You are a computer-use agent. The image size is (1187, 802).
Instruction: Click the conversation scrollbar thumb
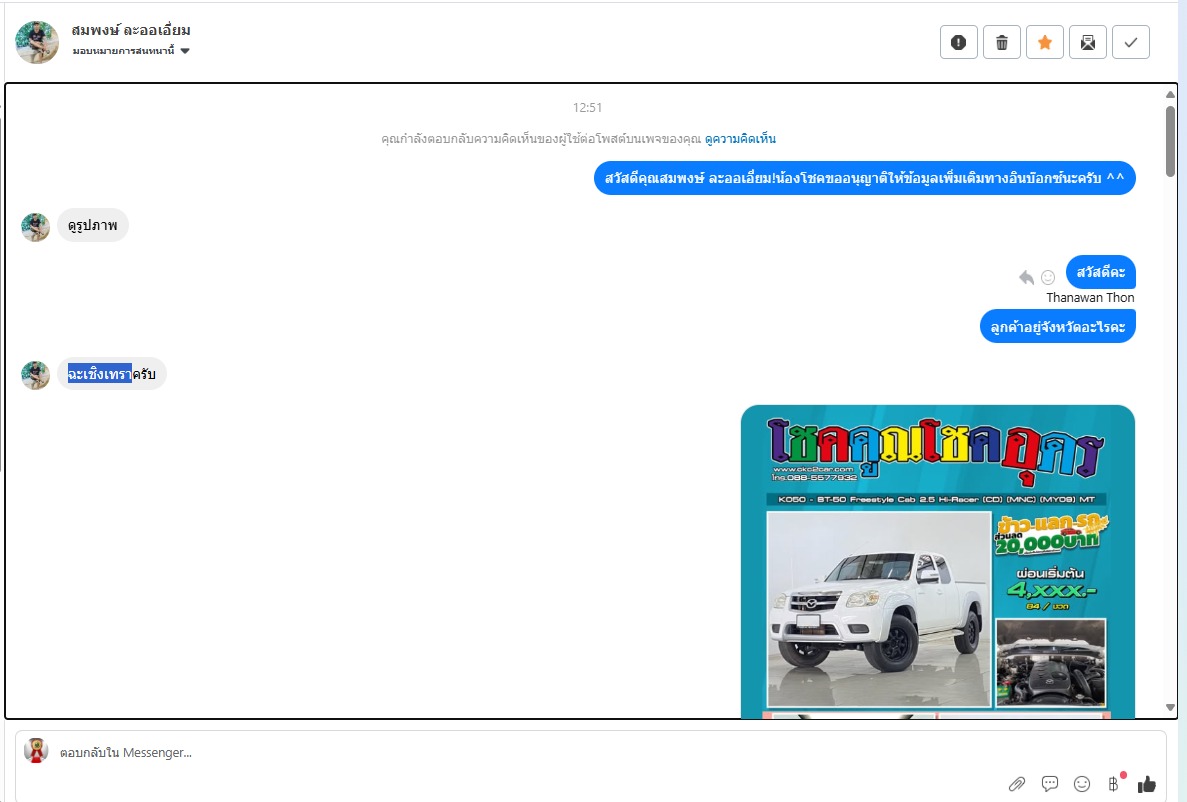(x=1170, y=142)
